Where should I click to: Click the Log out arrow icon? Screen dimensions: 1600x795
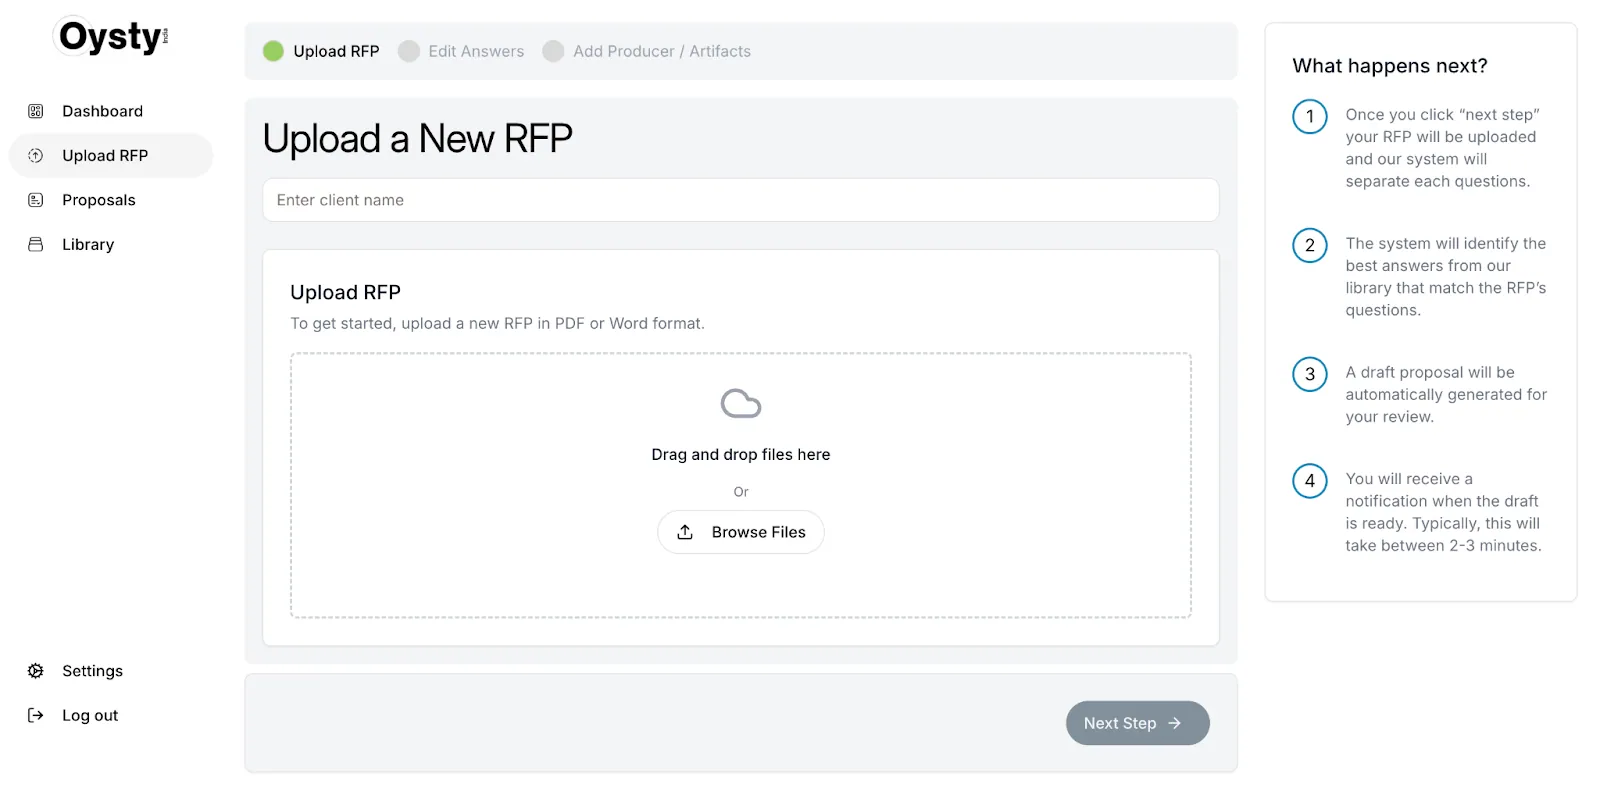[x=36, y=715]
